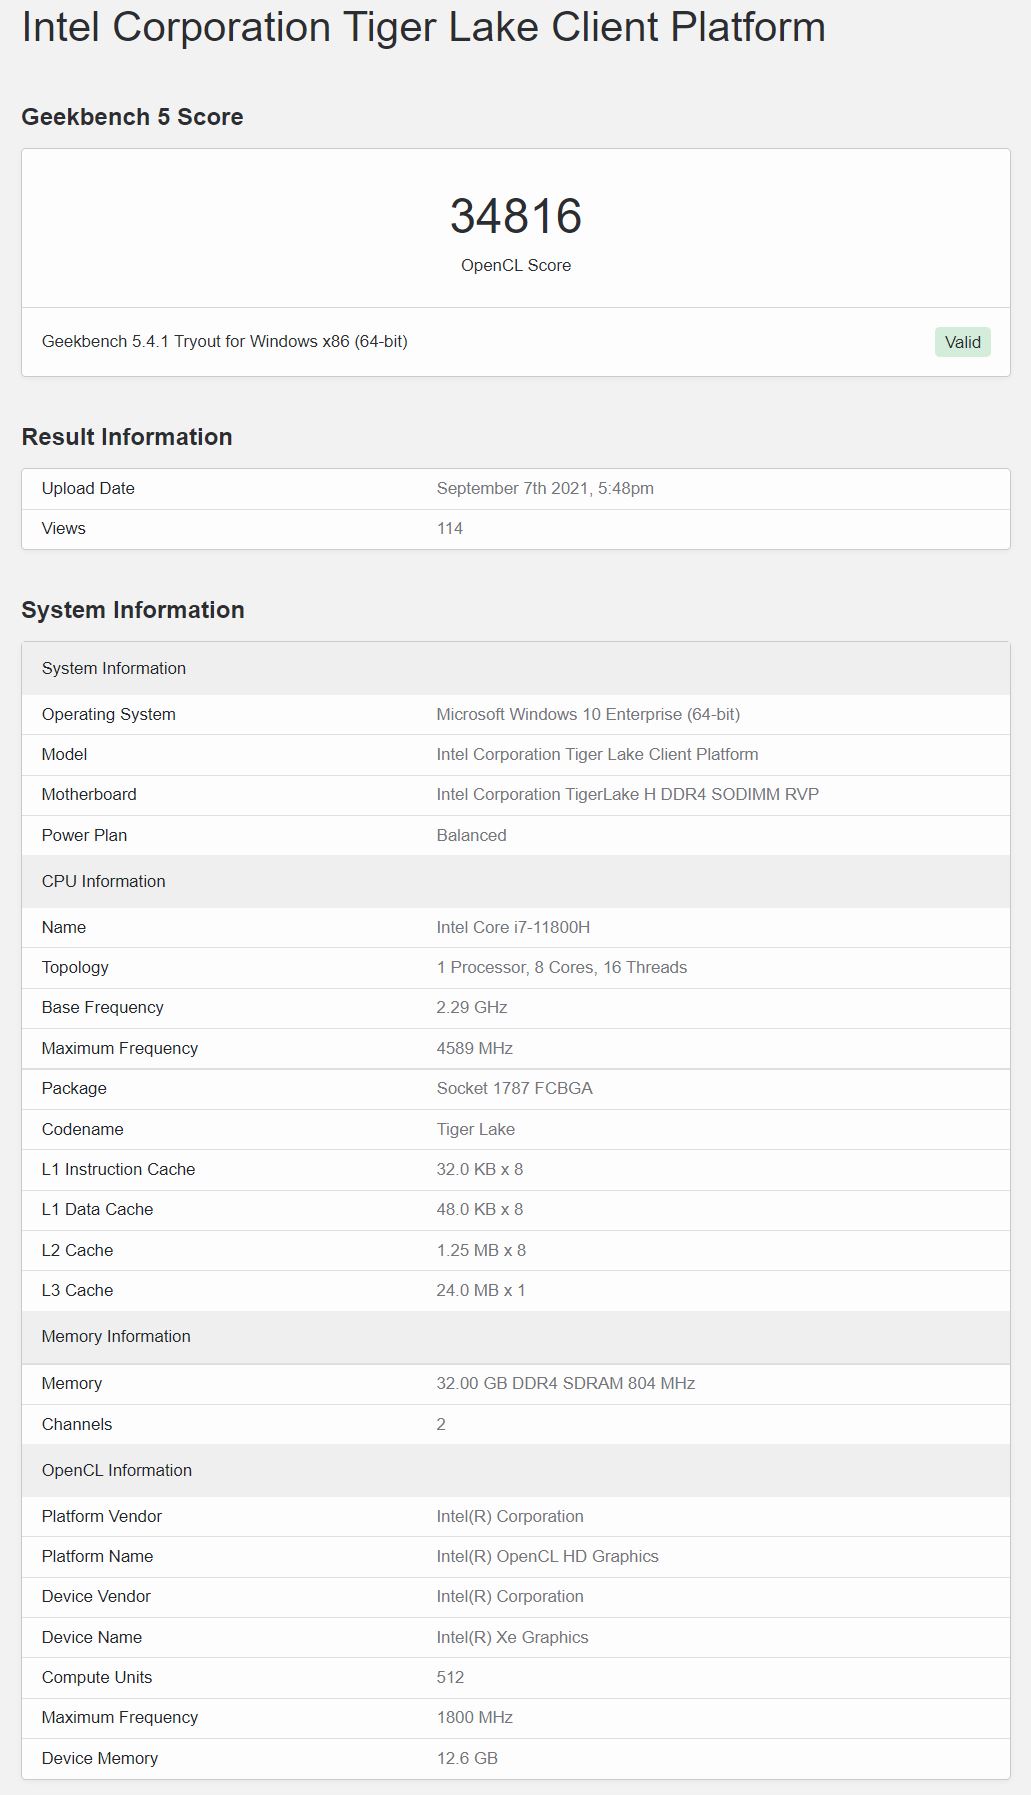Click the System Information table header row

click(x=516, y=668)
